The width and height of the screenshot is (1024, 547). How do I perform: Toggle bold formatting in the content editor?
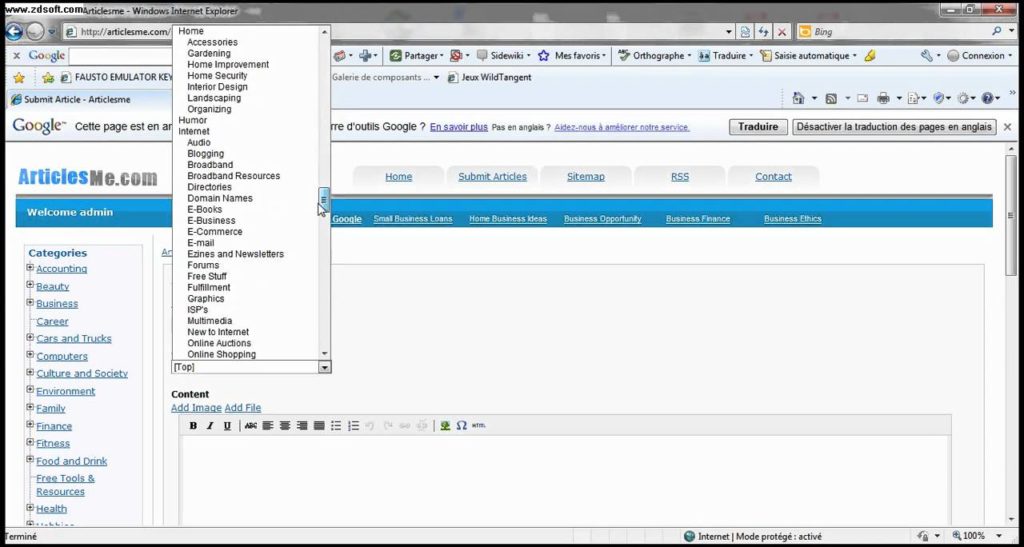(193, 426)
